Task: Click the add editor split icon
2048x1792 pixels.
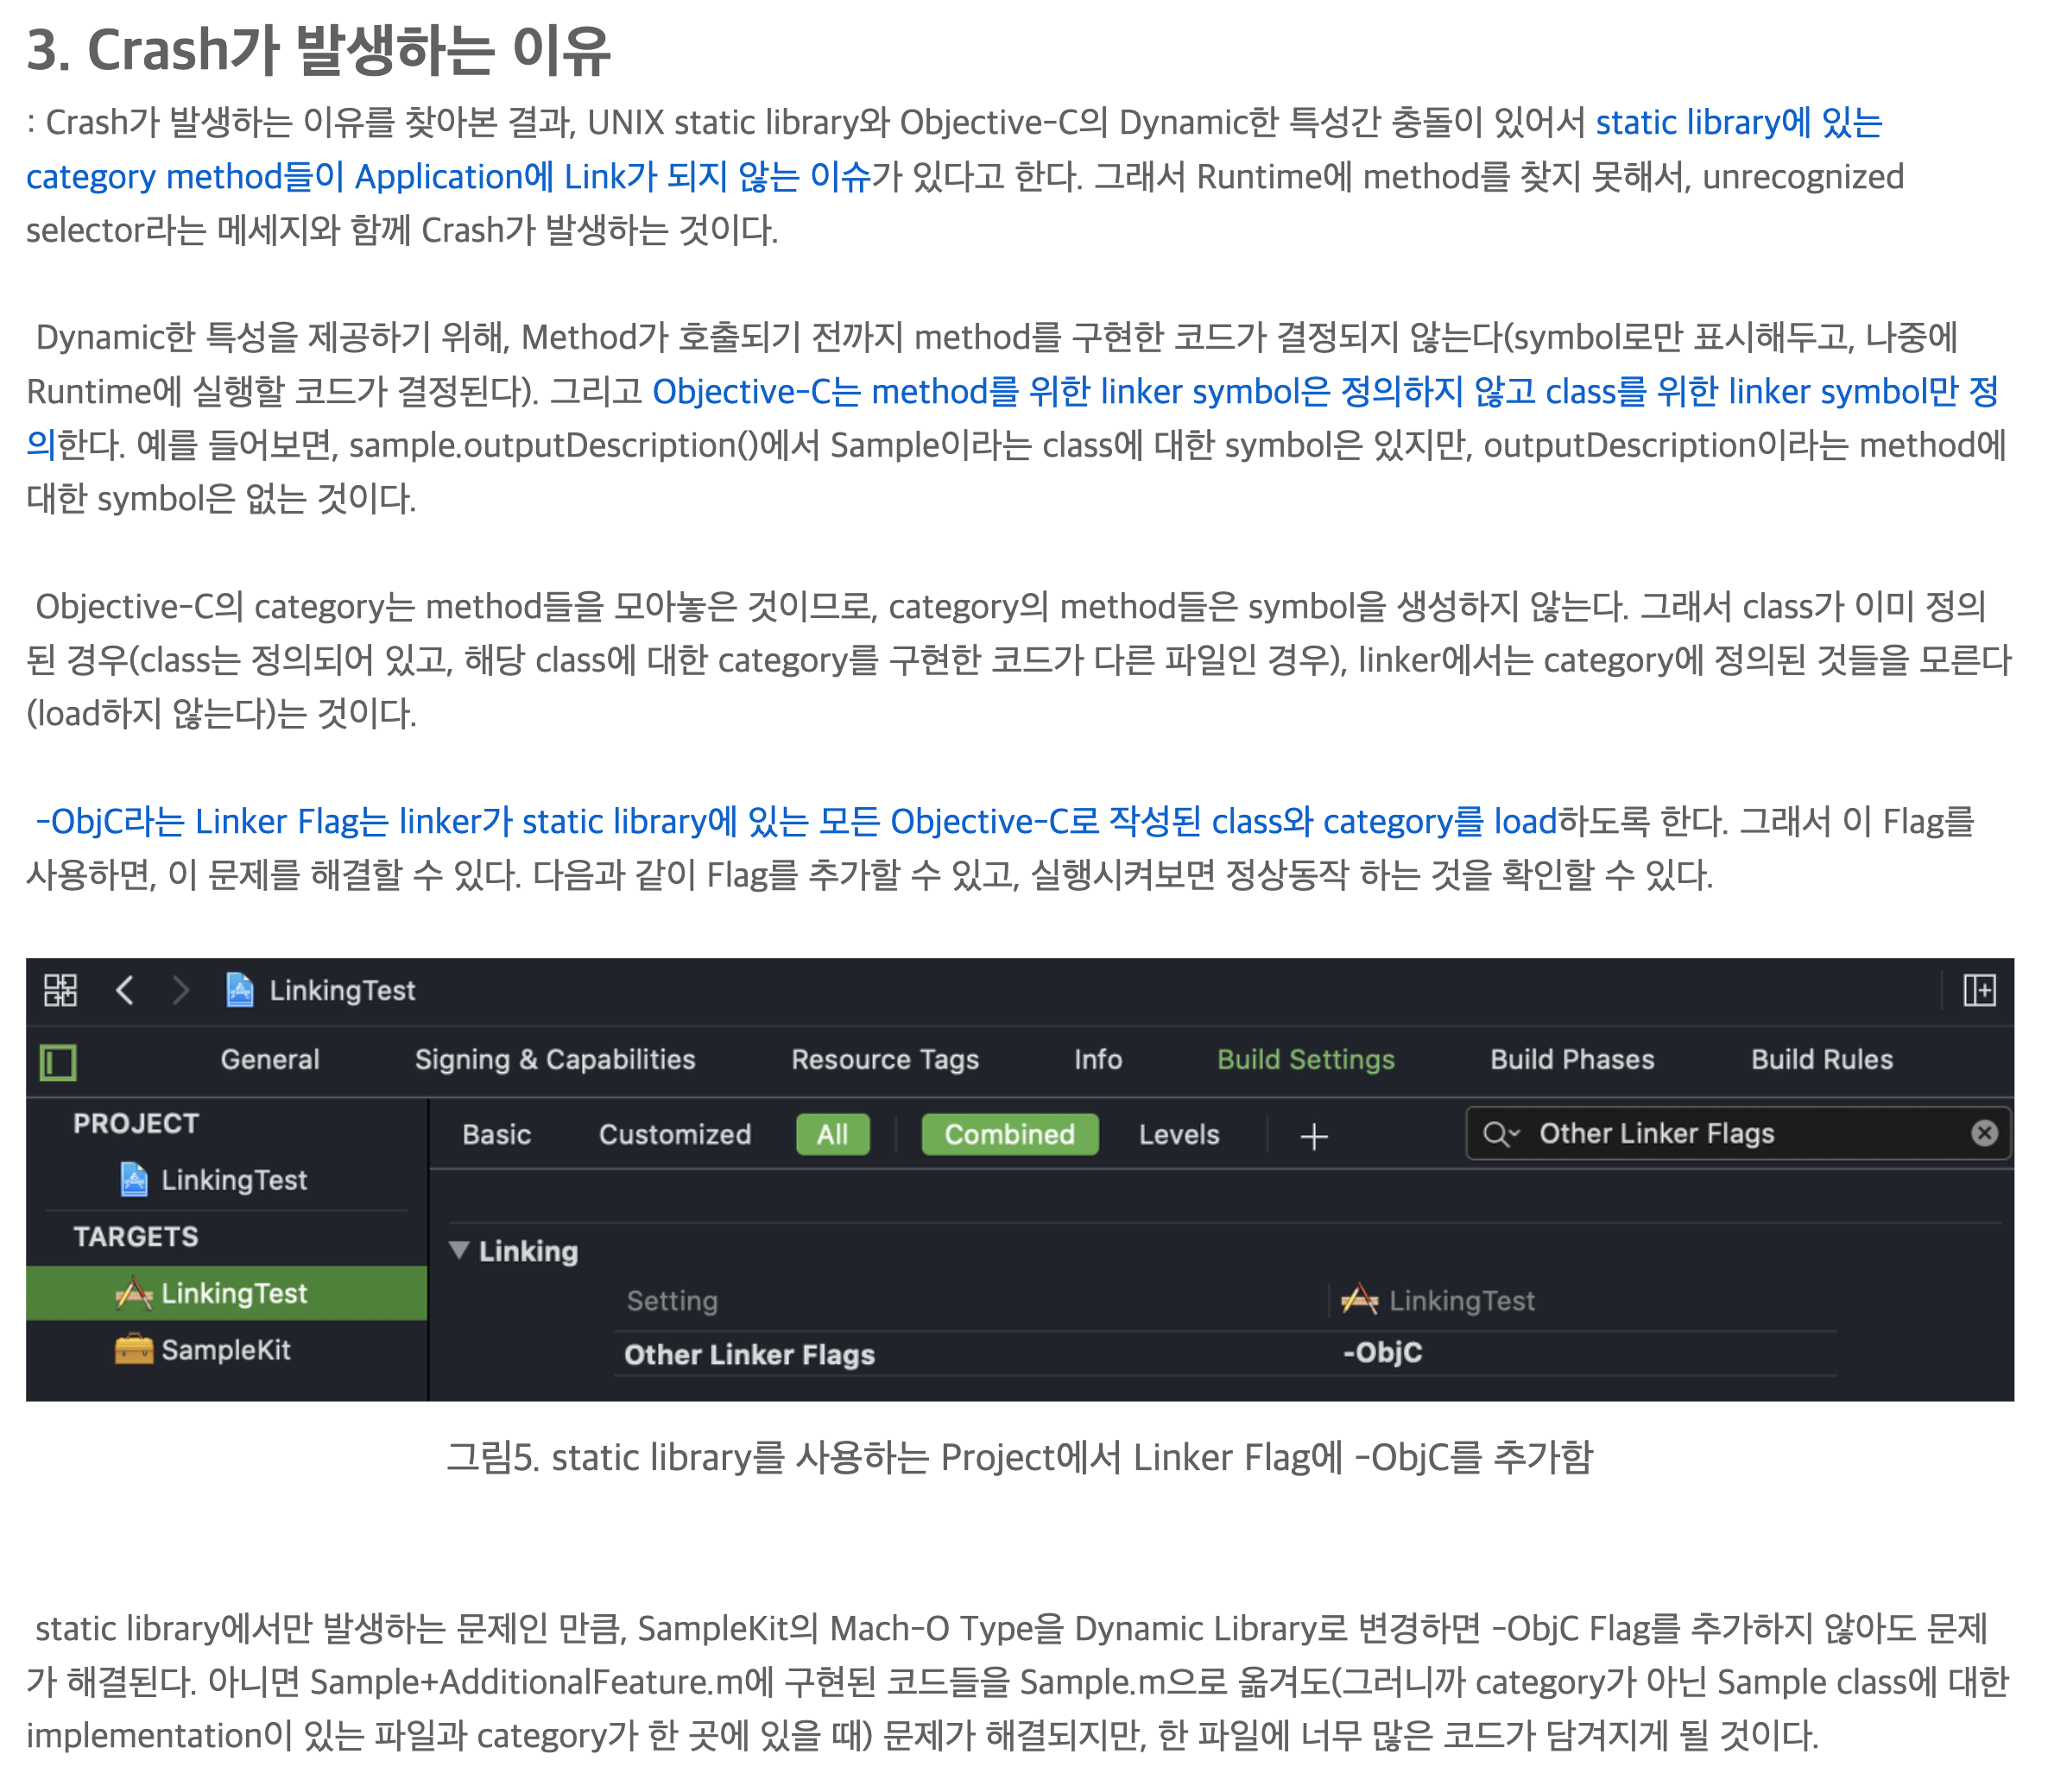Action: [1978, 990]
